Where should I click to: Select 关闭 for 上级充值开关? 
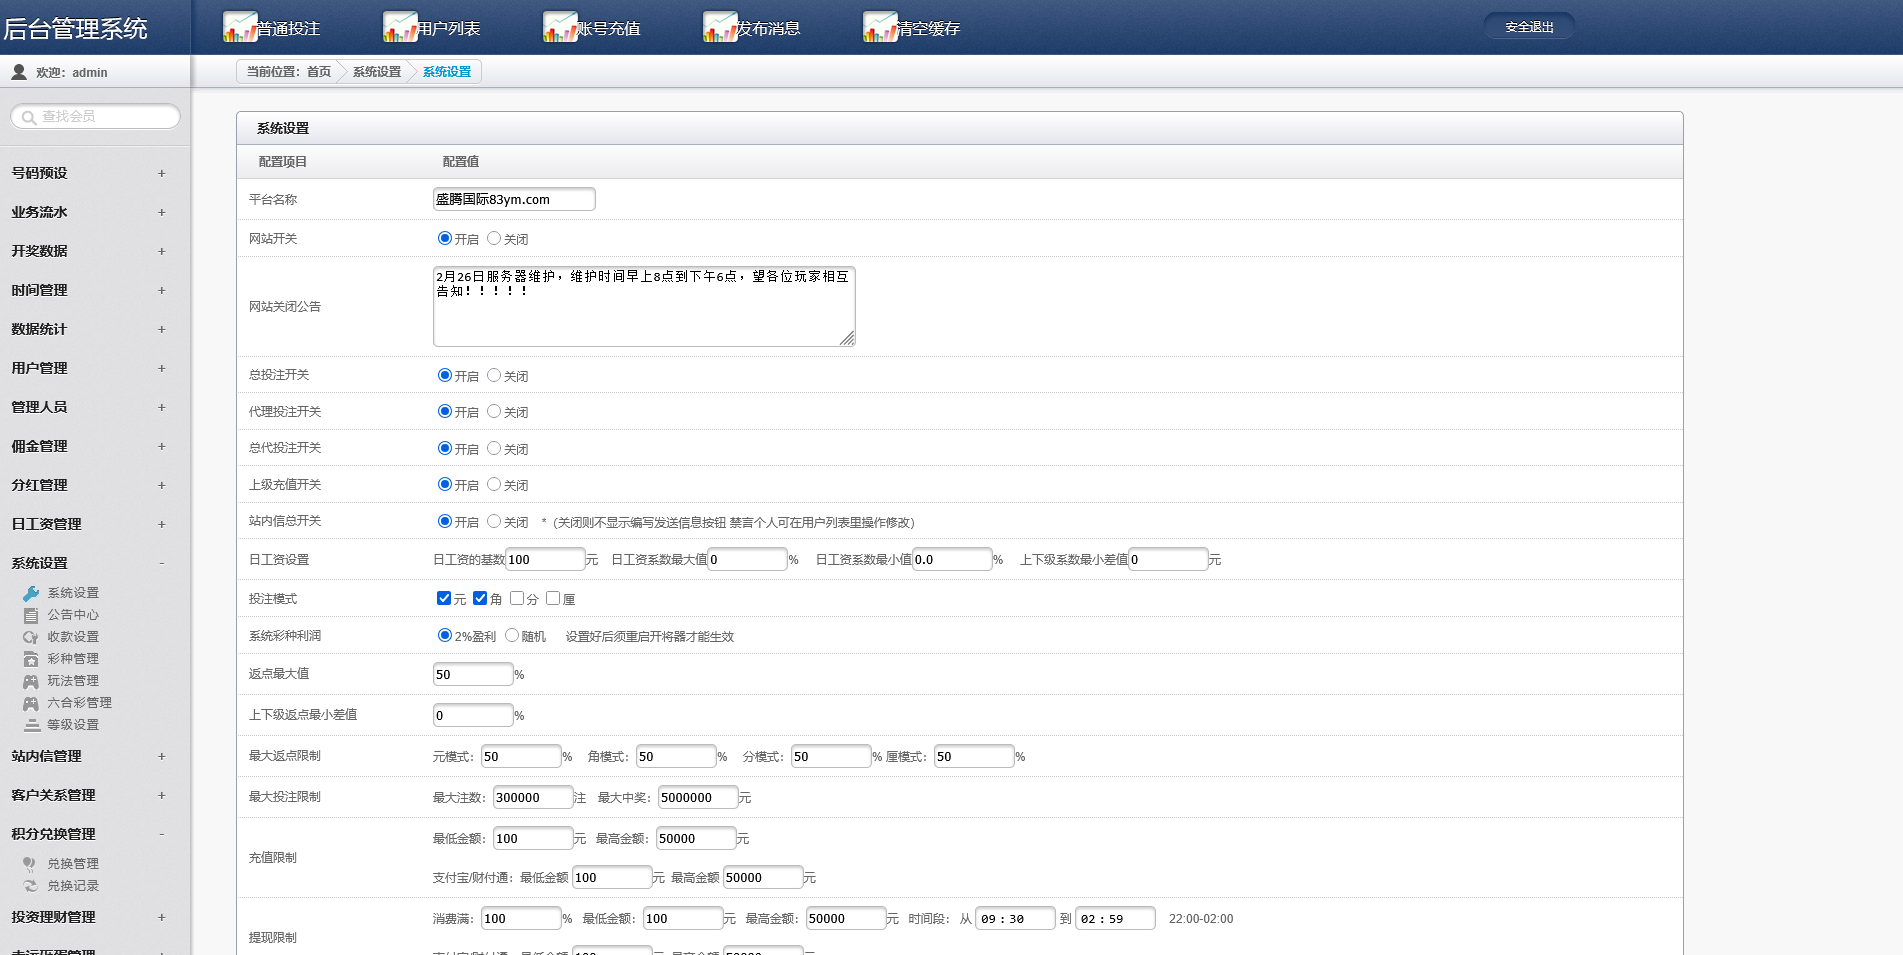tap(494, 484)
